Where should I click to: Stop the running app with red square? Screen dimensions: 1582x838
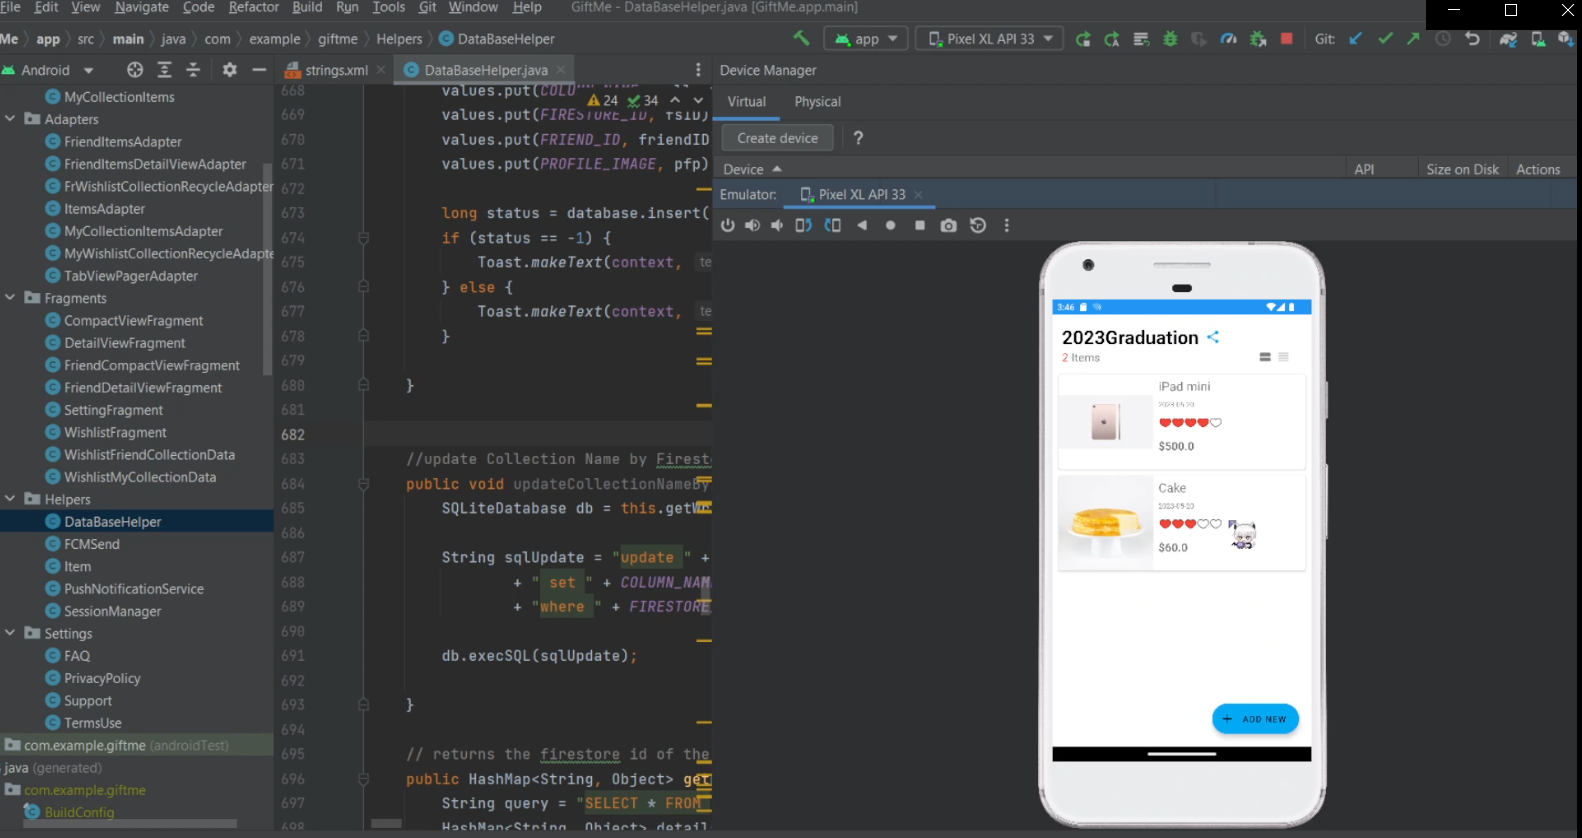click(1287, 39)
